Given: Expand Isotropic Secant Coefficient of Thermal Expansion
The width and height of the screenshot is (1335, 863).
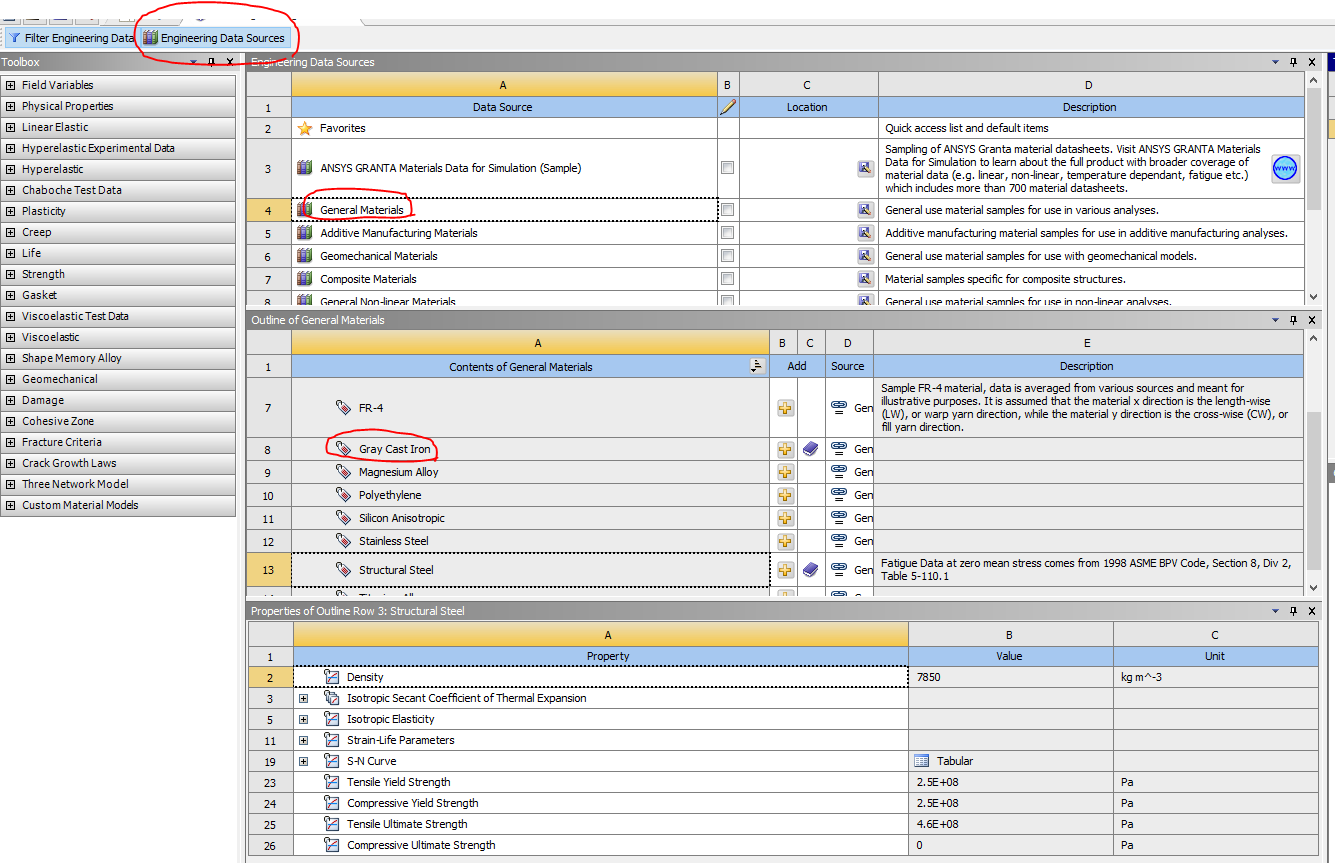Looking at the screenshot, I should click(303, 698).
